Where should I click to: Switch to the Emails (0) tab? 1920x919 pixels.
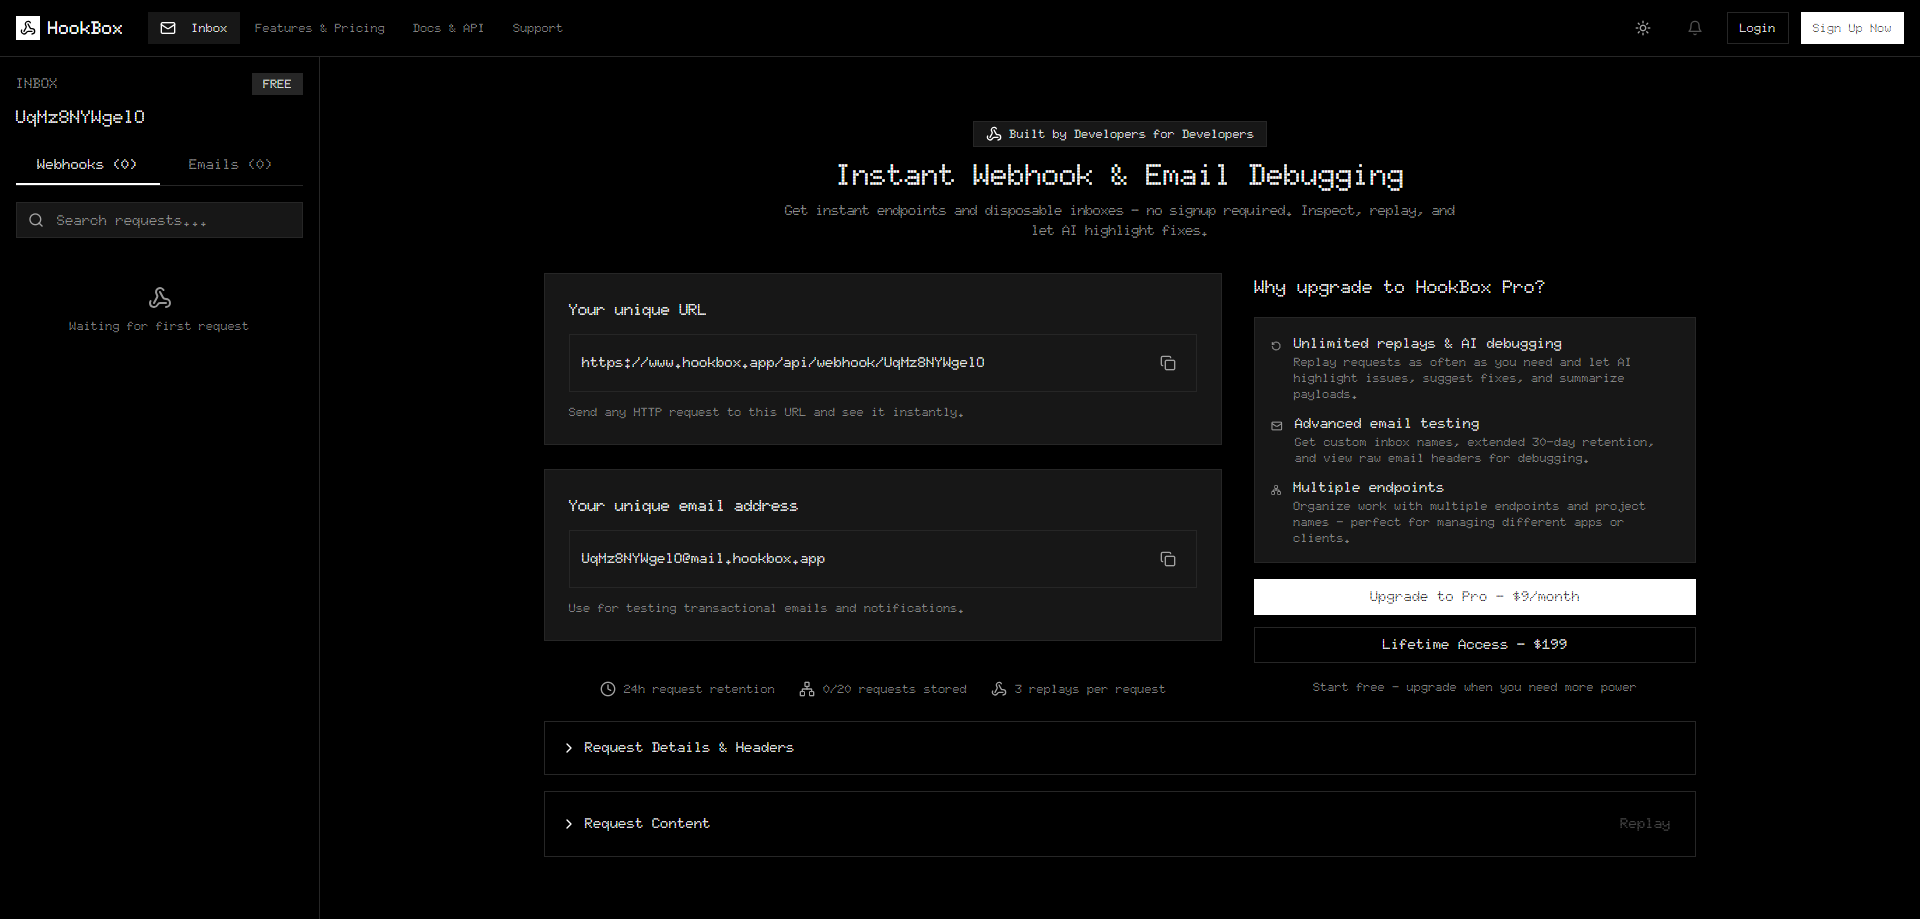point(229,164)
